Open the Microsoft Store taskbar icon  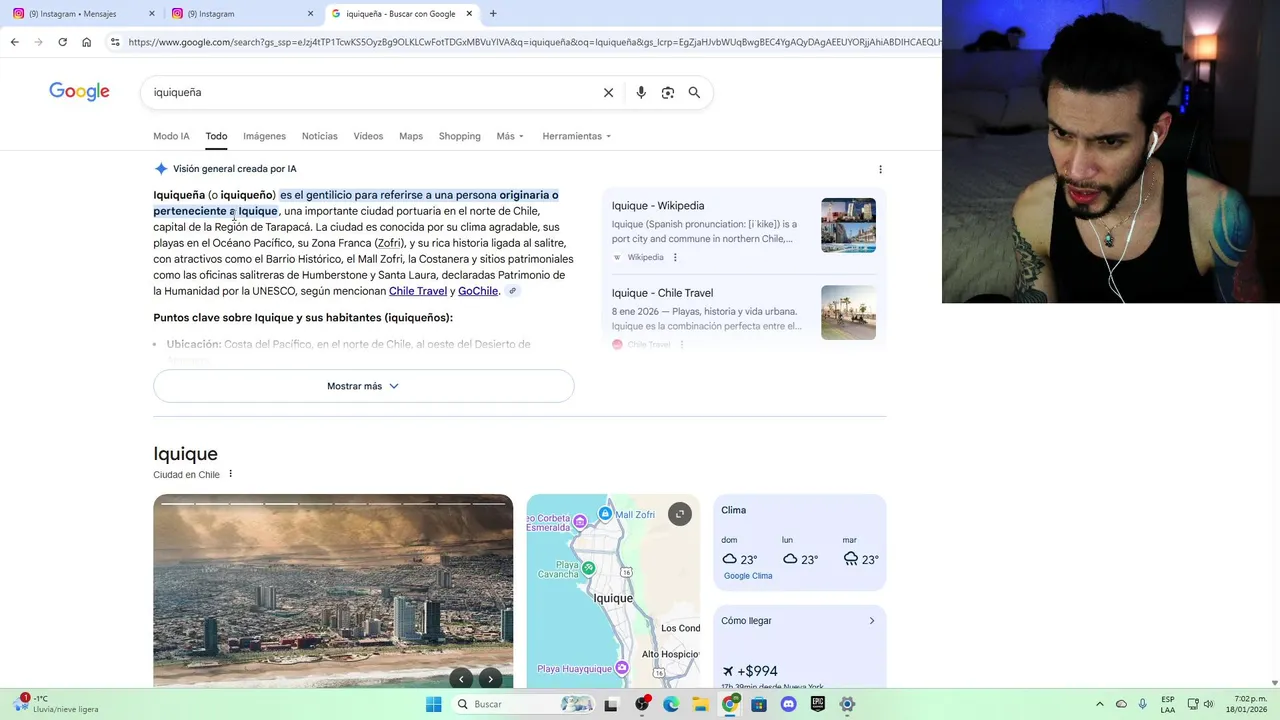coord(759,704)
